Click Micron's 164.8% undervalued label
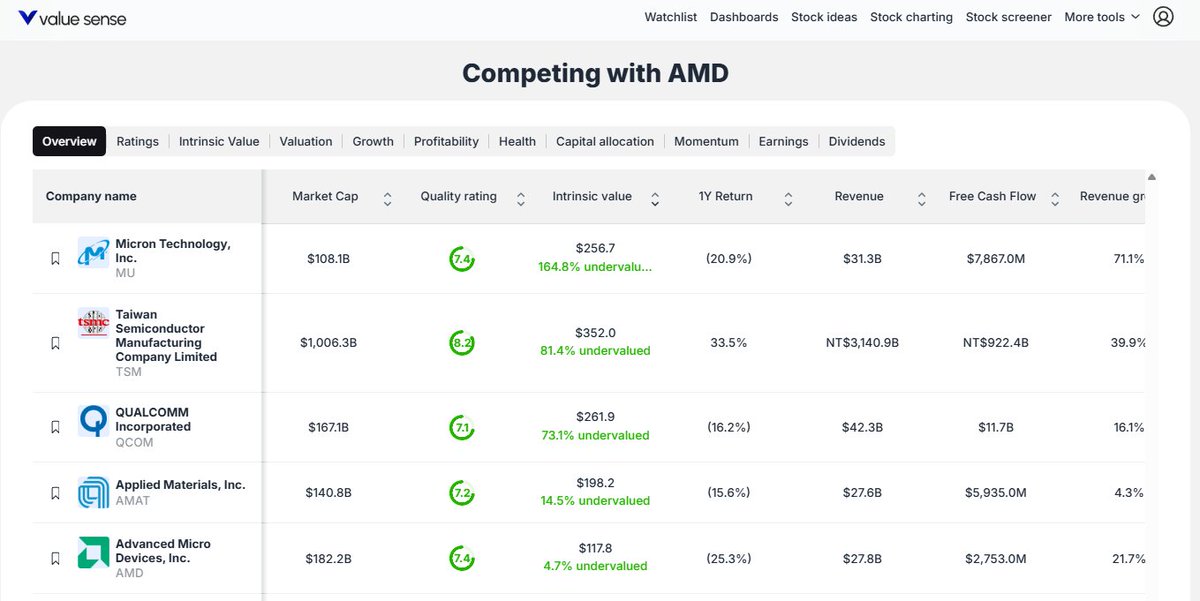The image size is (1200, 601). click(595, 267)
